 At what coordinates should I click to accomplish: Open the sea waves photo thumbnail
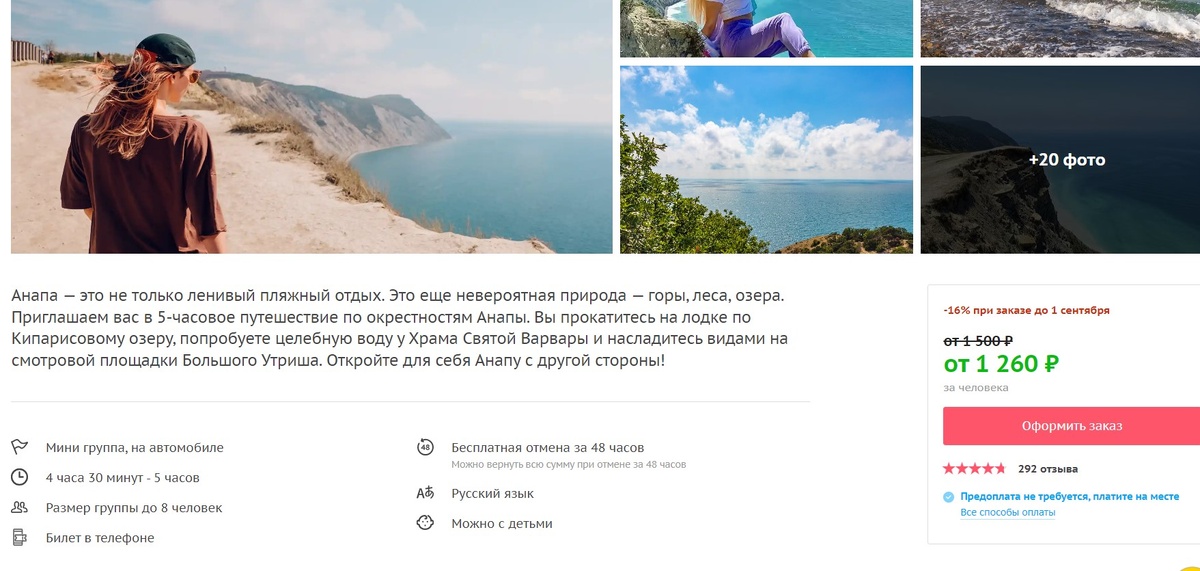click(x=1060, y=28)
